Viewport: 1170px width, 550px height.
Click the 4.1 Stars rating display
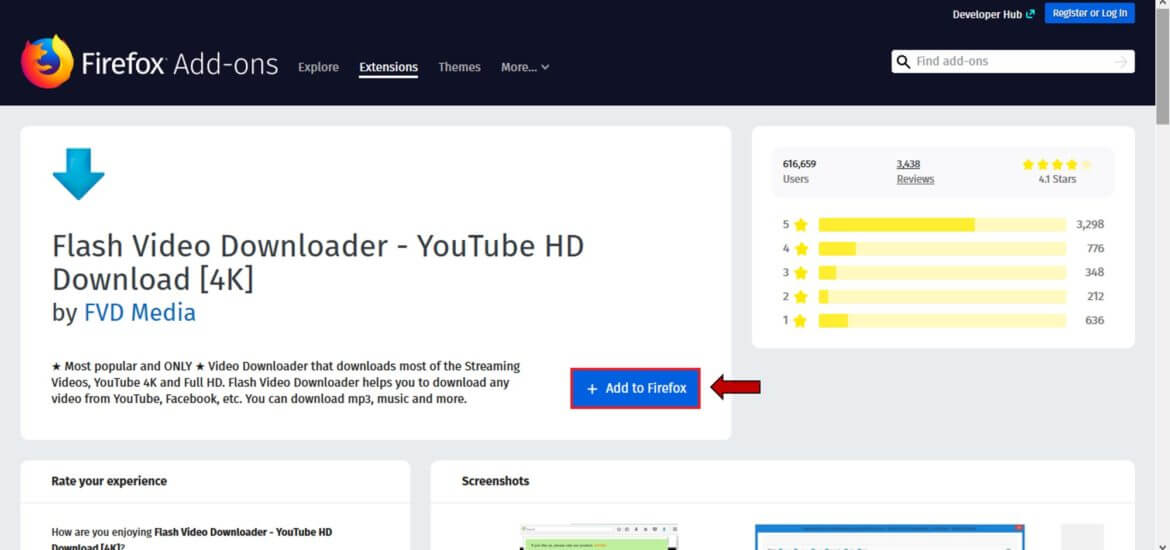click(1057, 172)
